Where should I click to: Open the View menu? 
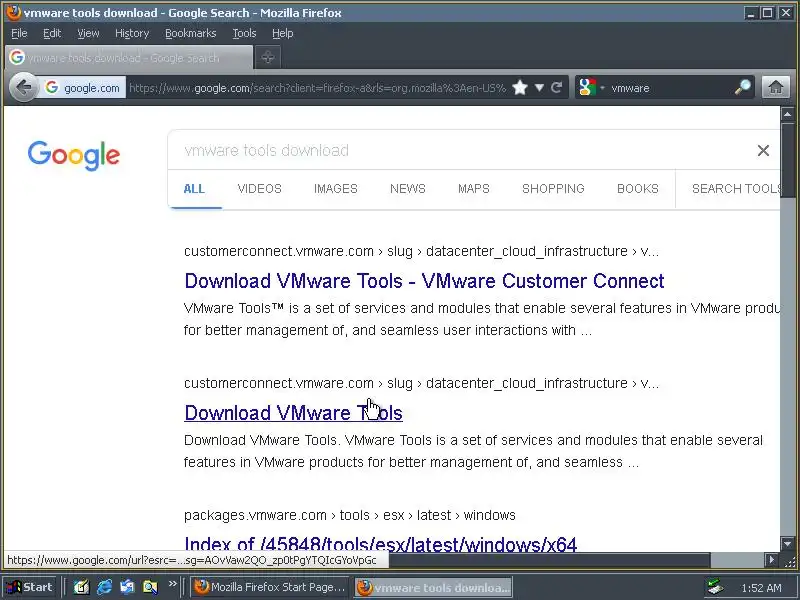[x=88, y=33]
